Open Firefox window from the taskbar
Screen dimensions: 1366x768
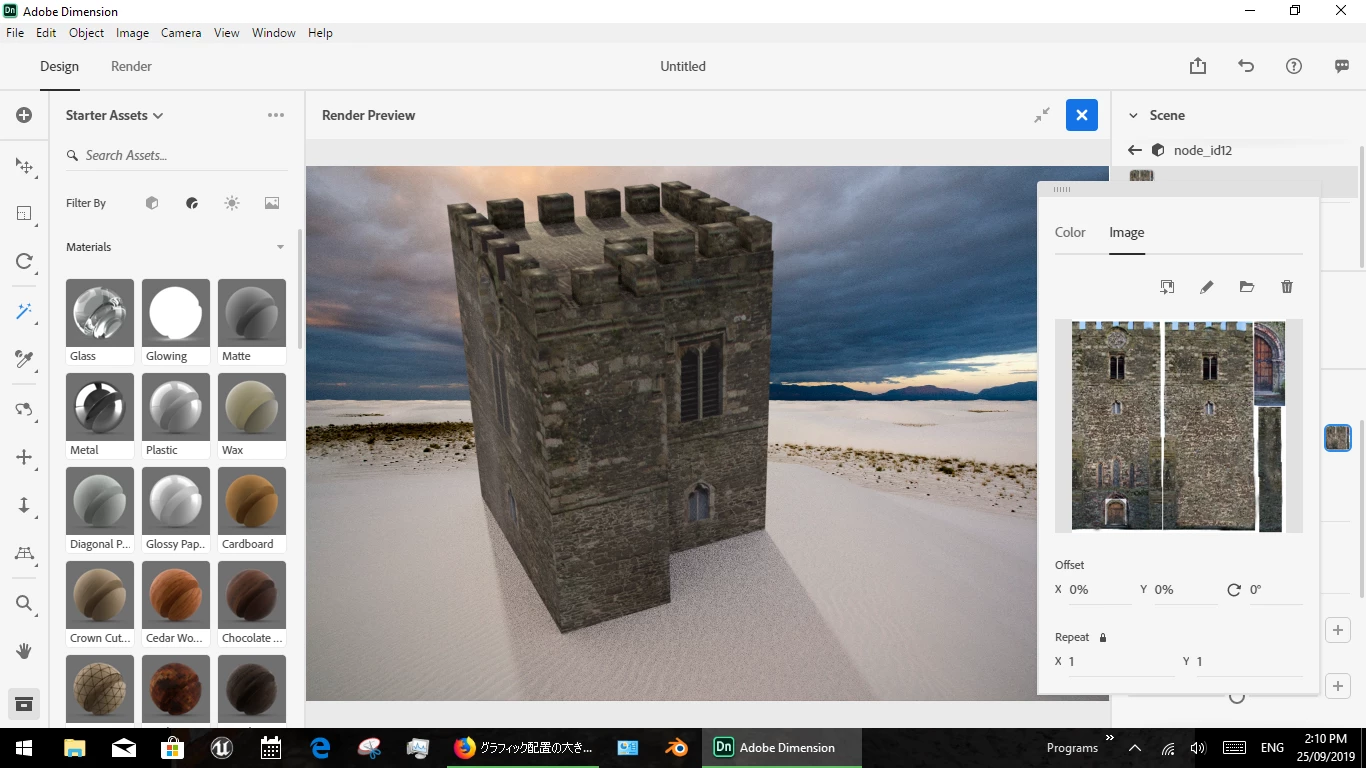[x=523, y=748]
